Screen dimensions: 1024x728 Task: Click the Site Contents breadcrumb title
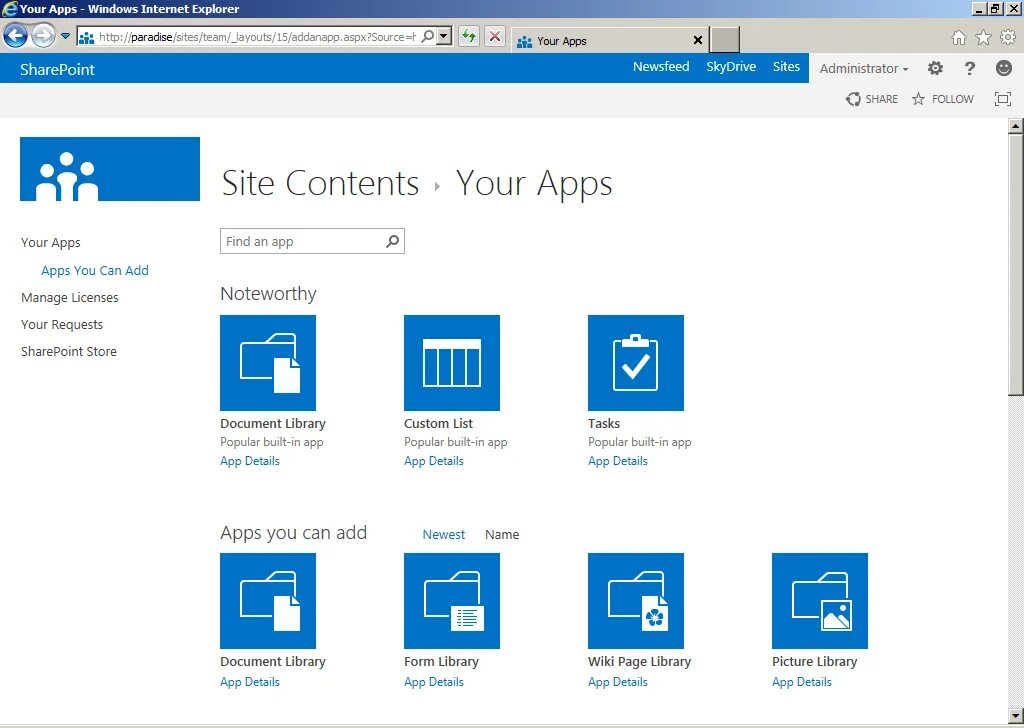[x=320, y=183]
